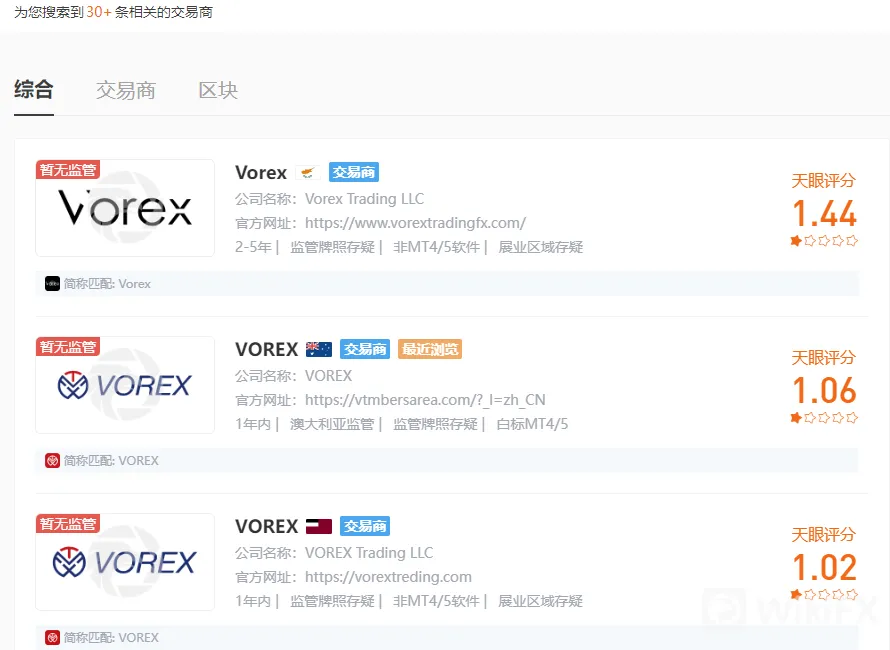Image resolution: width=890 pixels, height=650 pixels.
Task: Click 非MT4/5软件 tag in the Vorex 1.44 listing
Action: pyautogui.click(x=436, y=248)
